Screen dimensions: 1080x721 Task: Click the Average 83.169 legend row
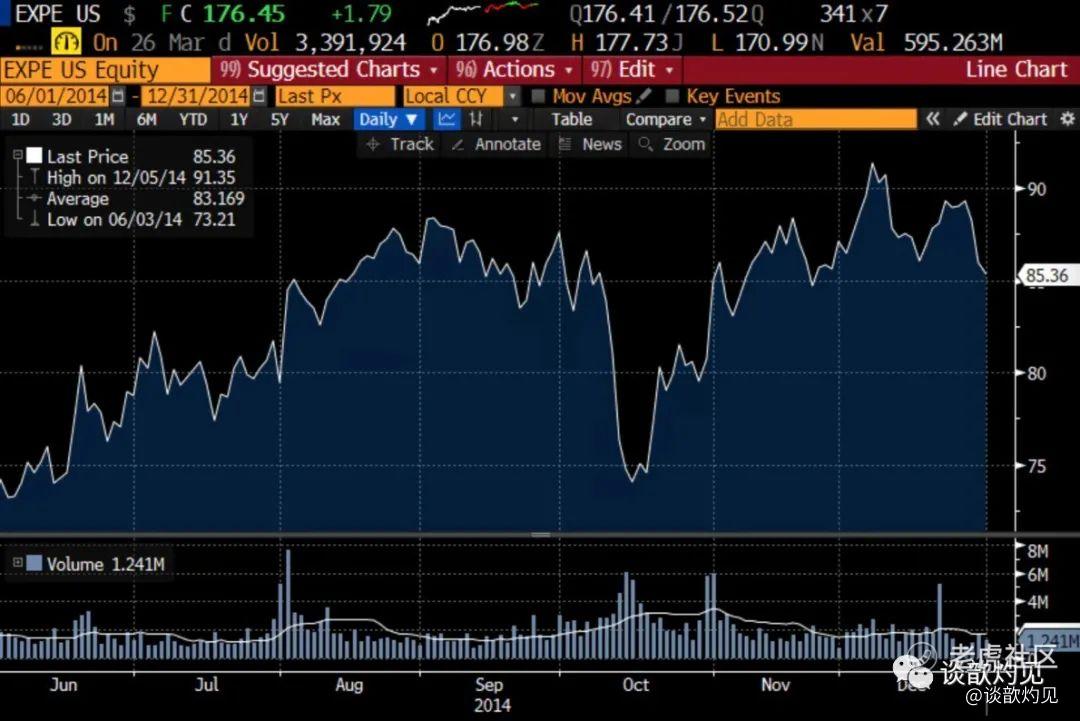(137, 198)
